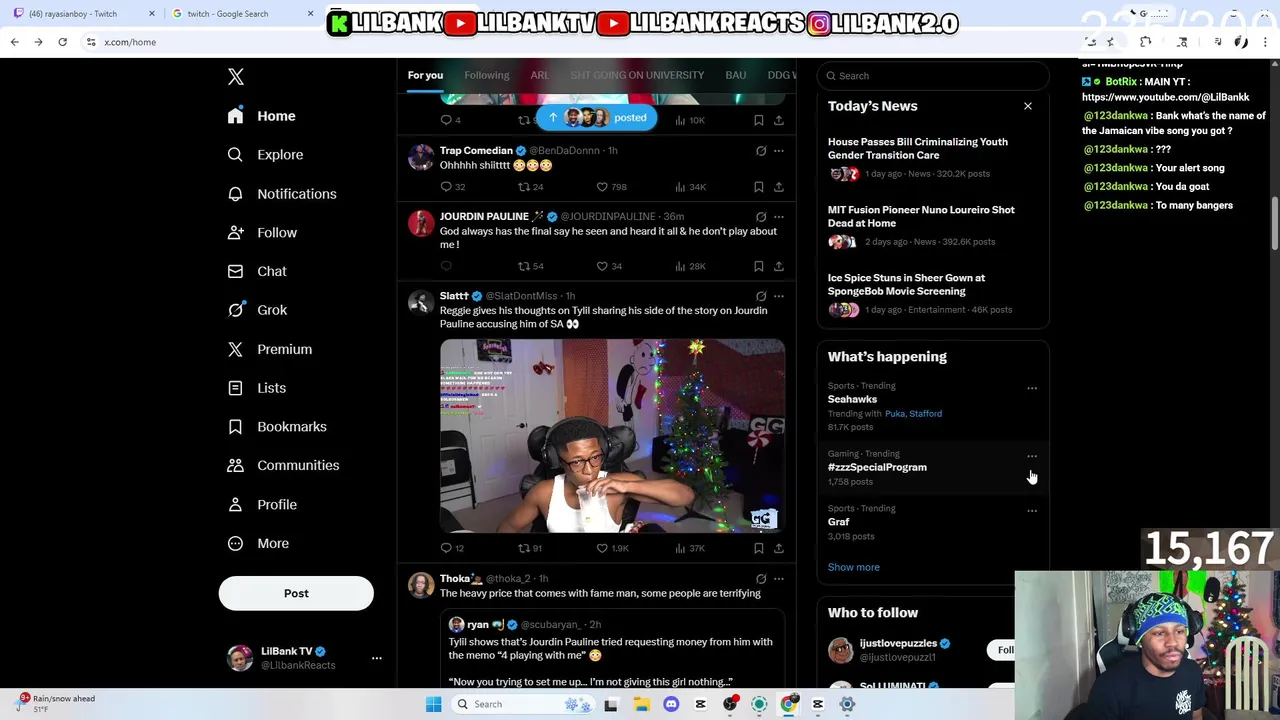Viewport: 1280px width, 720px height.
Task: Open Notifications page
Action: 283,194
